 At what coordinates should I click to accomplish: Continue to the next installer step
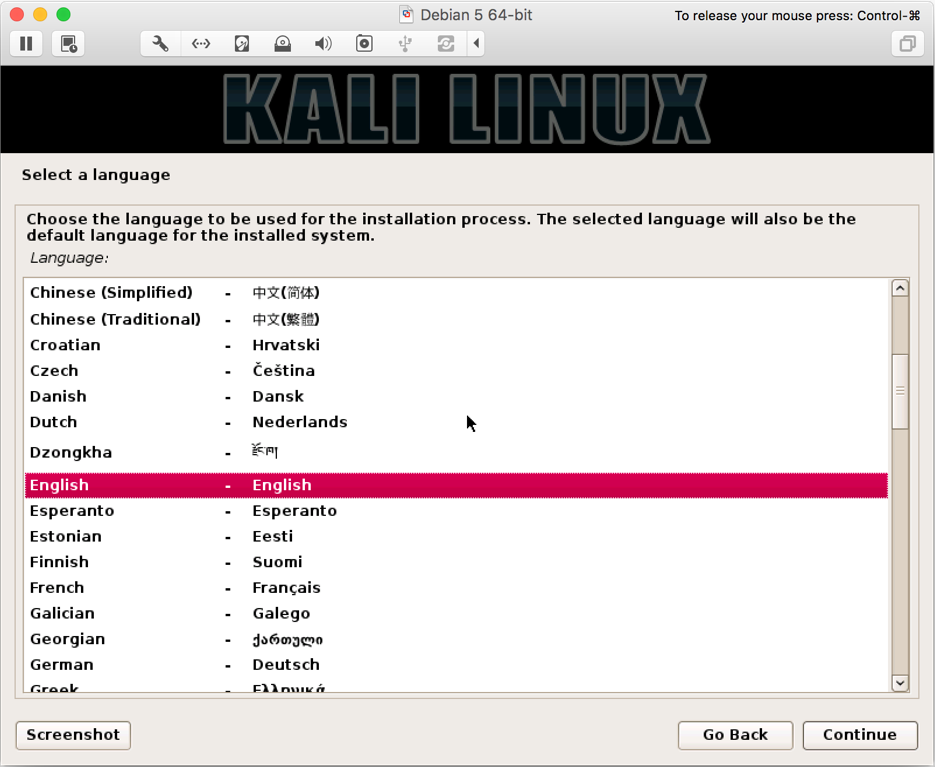(860, 735)
